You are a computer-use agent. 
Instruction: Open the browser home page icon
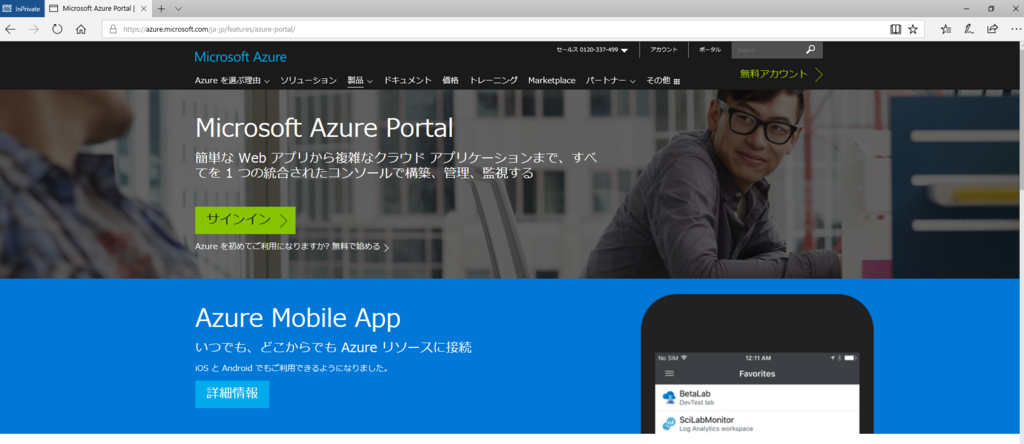click(x=81, y=29)
